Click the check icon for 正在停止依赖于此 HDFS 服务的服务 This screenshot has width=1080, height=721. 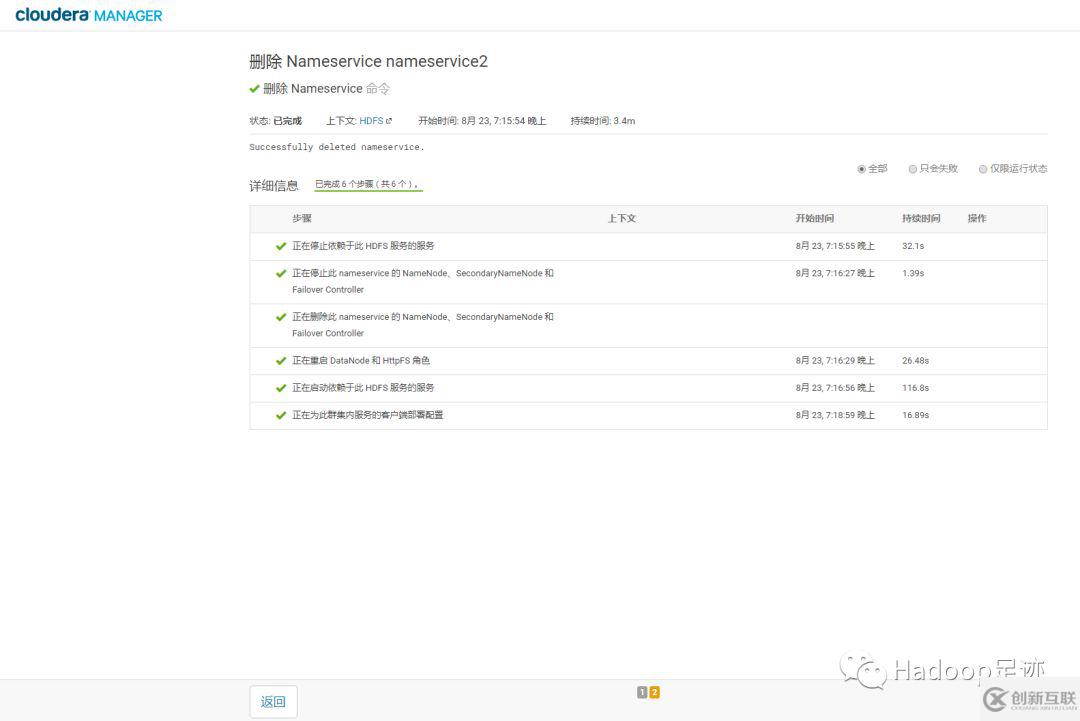(x=280, y=246)
